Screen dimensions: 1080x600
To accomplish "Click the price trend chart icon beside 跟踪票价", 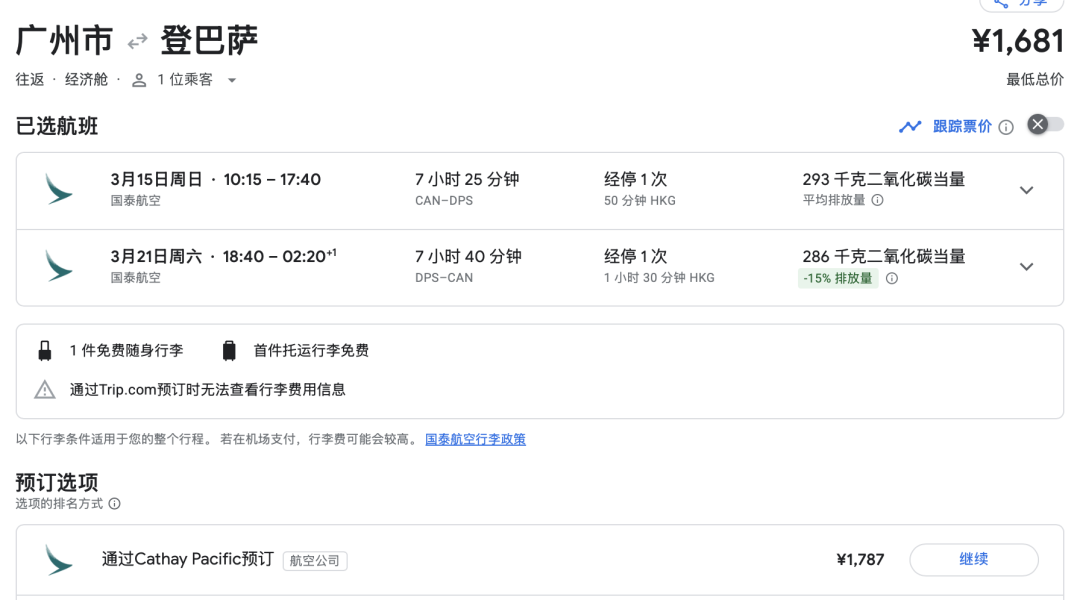I will tap(911, 126).
